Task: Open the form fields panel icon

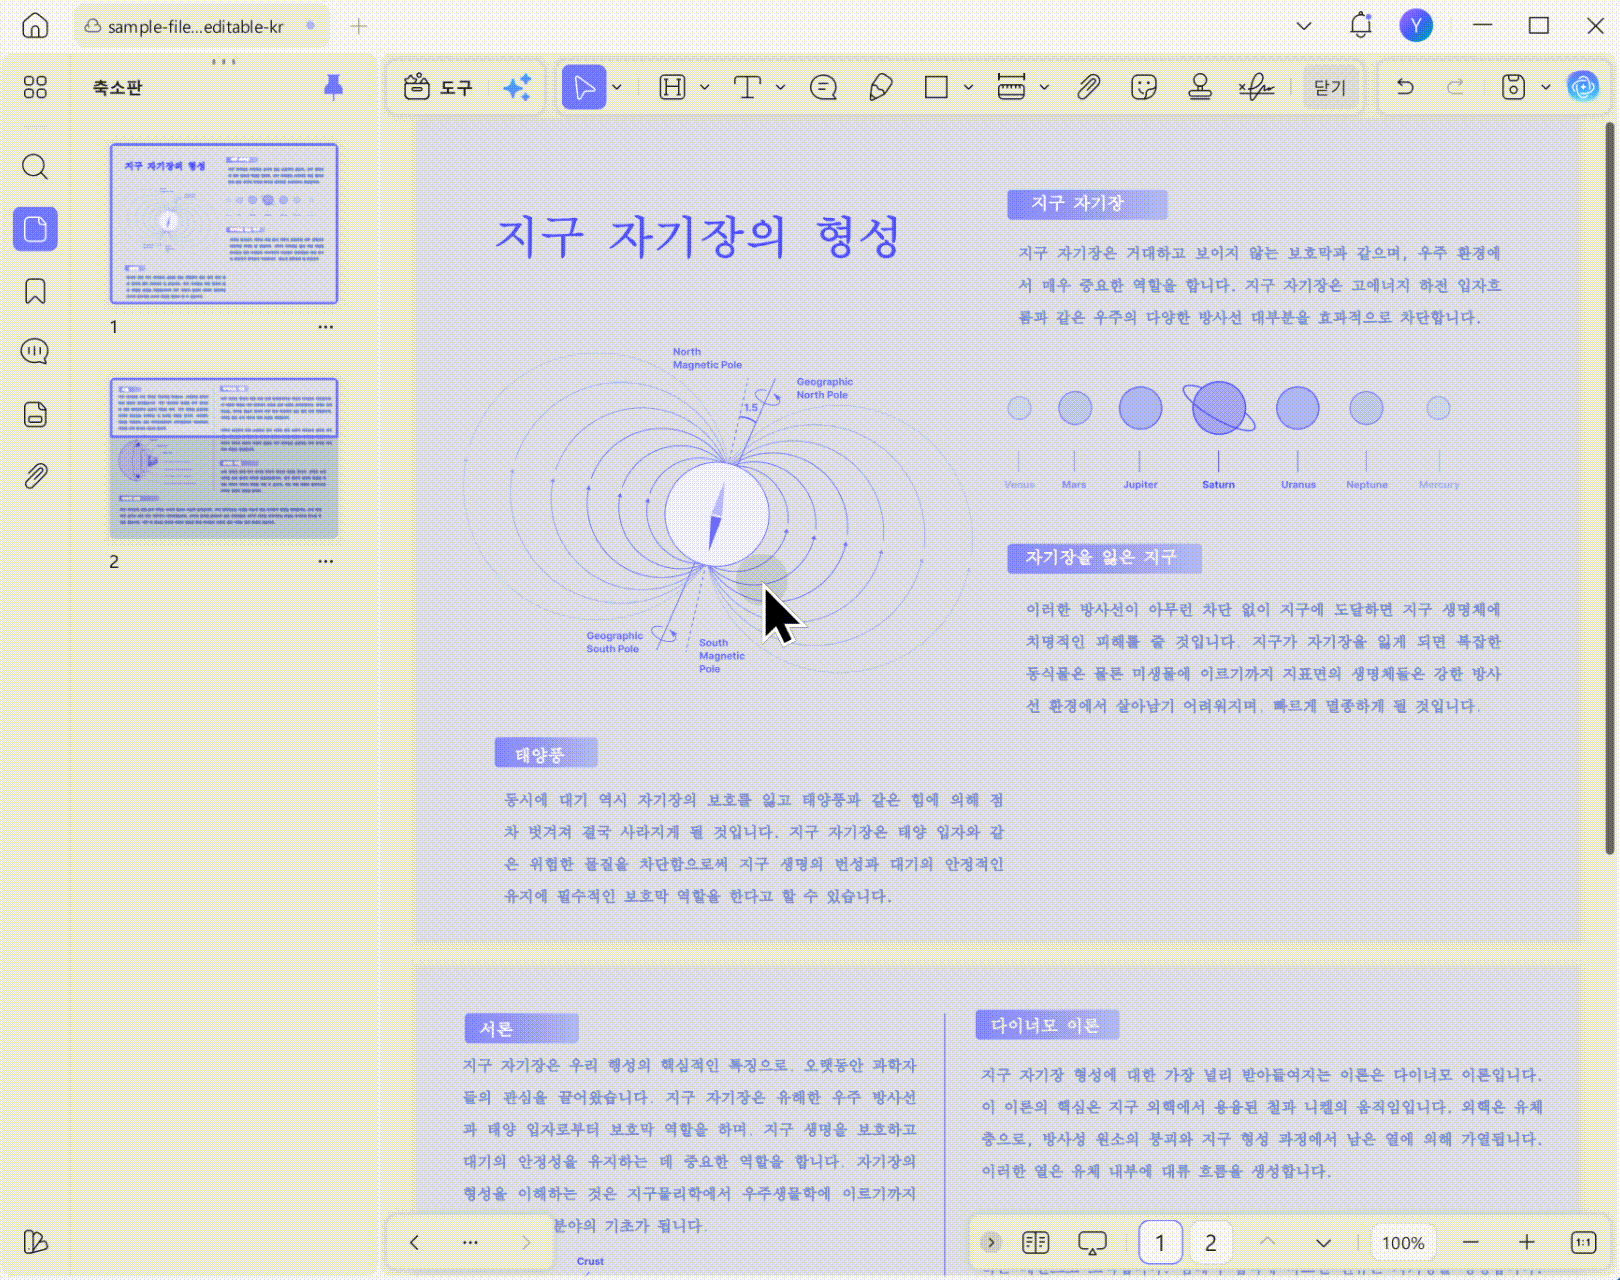Action: pyautogui.click(x=35, y=414)
